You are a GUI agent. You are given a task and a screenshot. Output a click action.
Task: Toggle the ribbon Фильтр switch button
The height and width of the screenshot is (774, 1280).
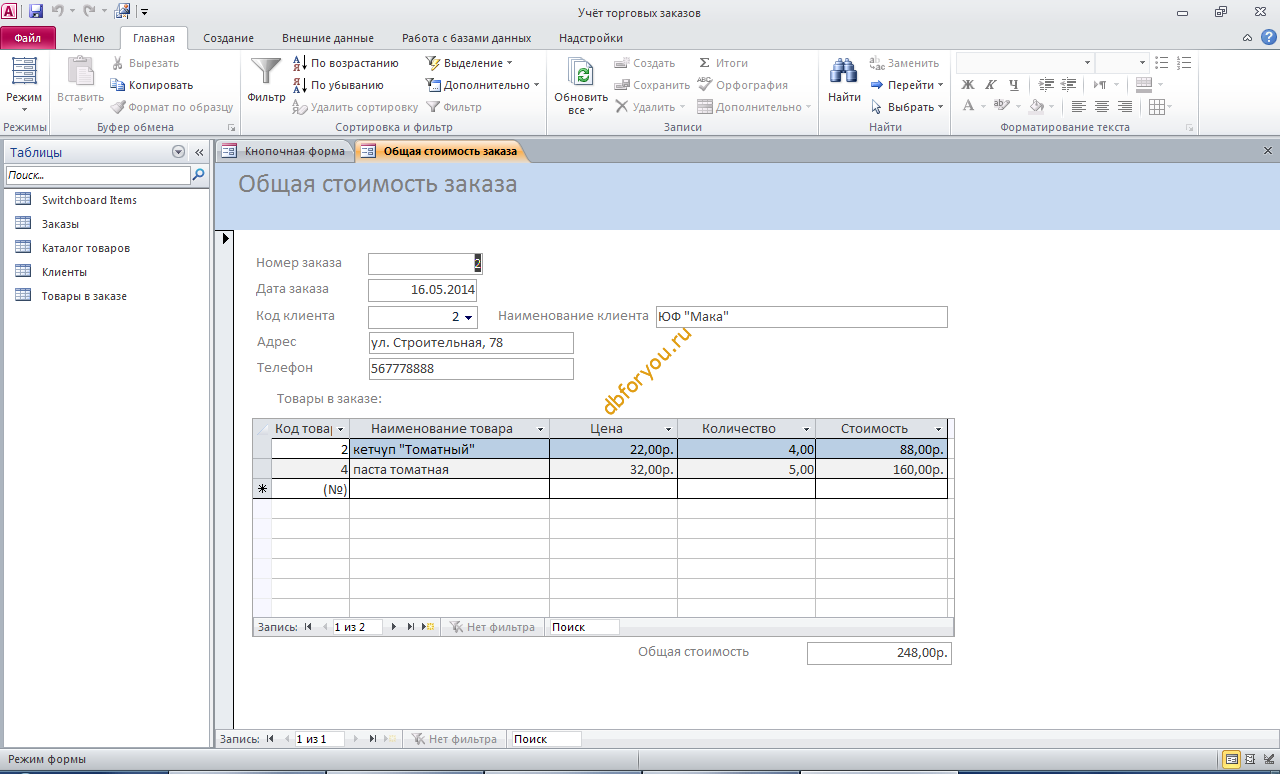pos(454,107)
